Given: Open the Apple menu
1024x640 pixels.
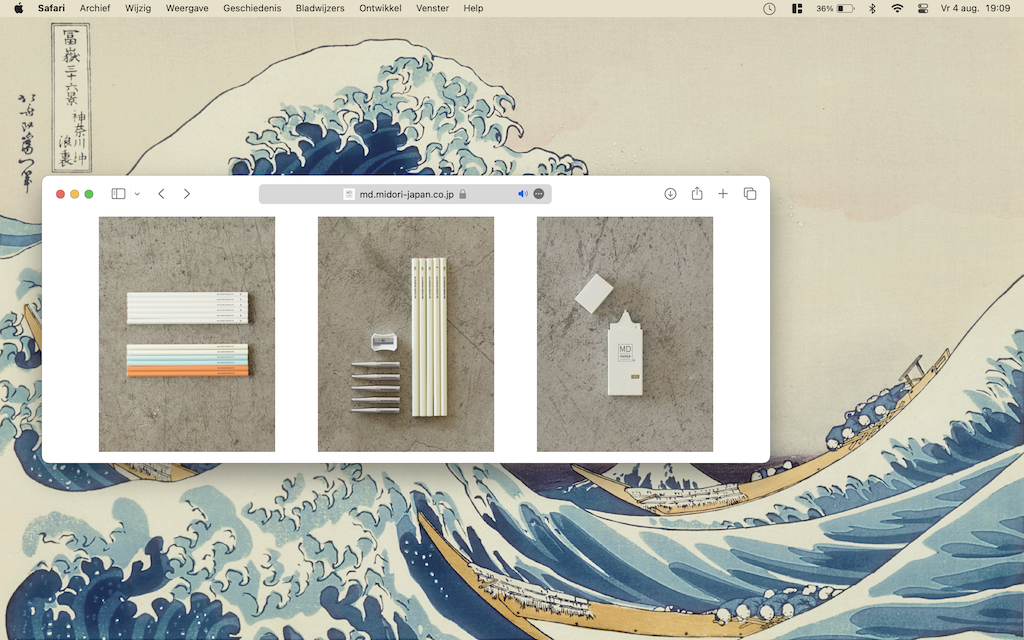Looking at the screenshot, I should 18,8.
